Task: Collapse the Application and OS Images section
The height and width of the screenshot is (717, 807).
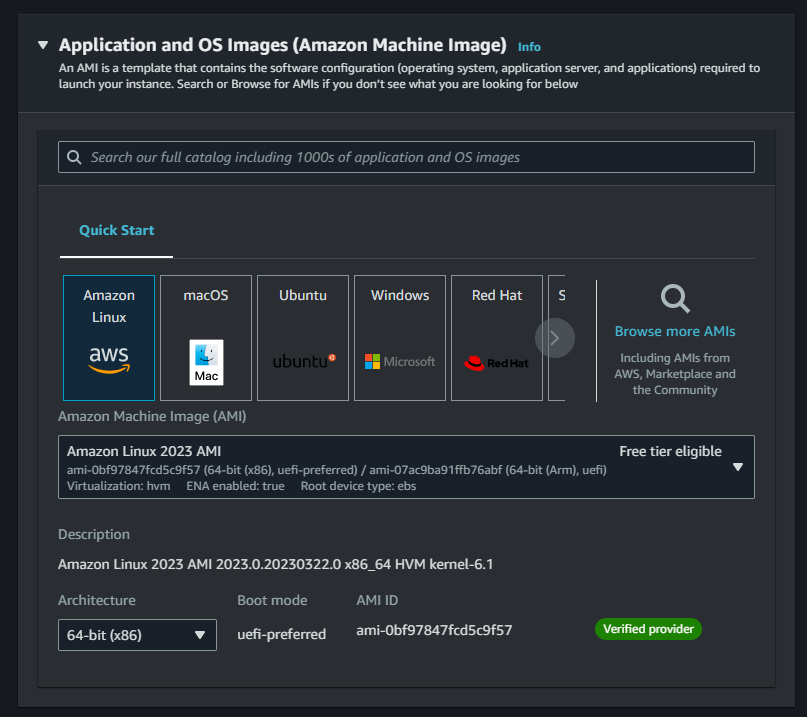Action: 43,45
